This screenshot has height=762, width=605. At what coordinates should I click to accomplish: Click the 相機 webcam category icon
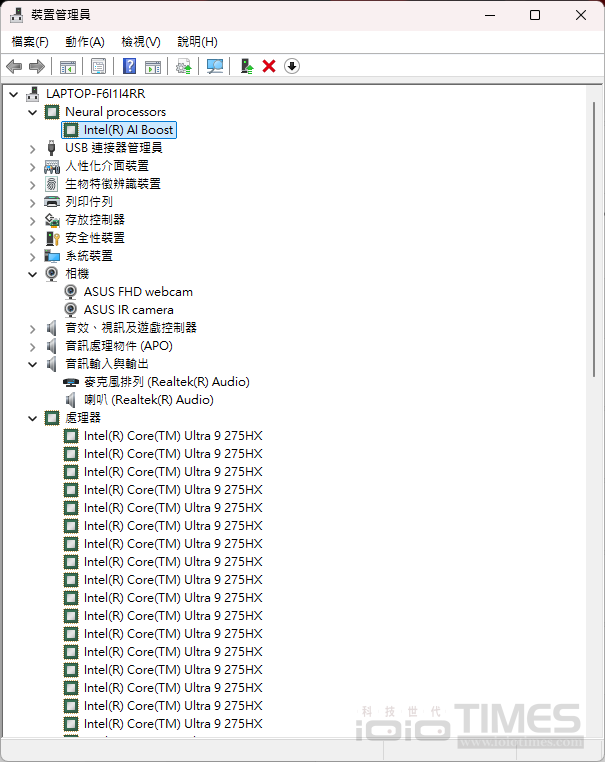pyautogui.click(x=52, y=274)
